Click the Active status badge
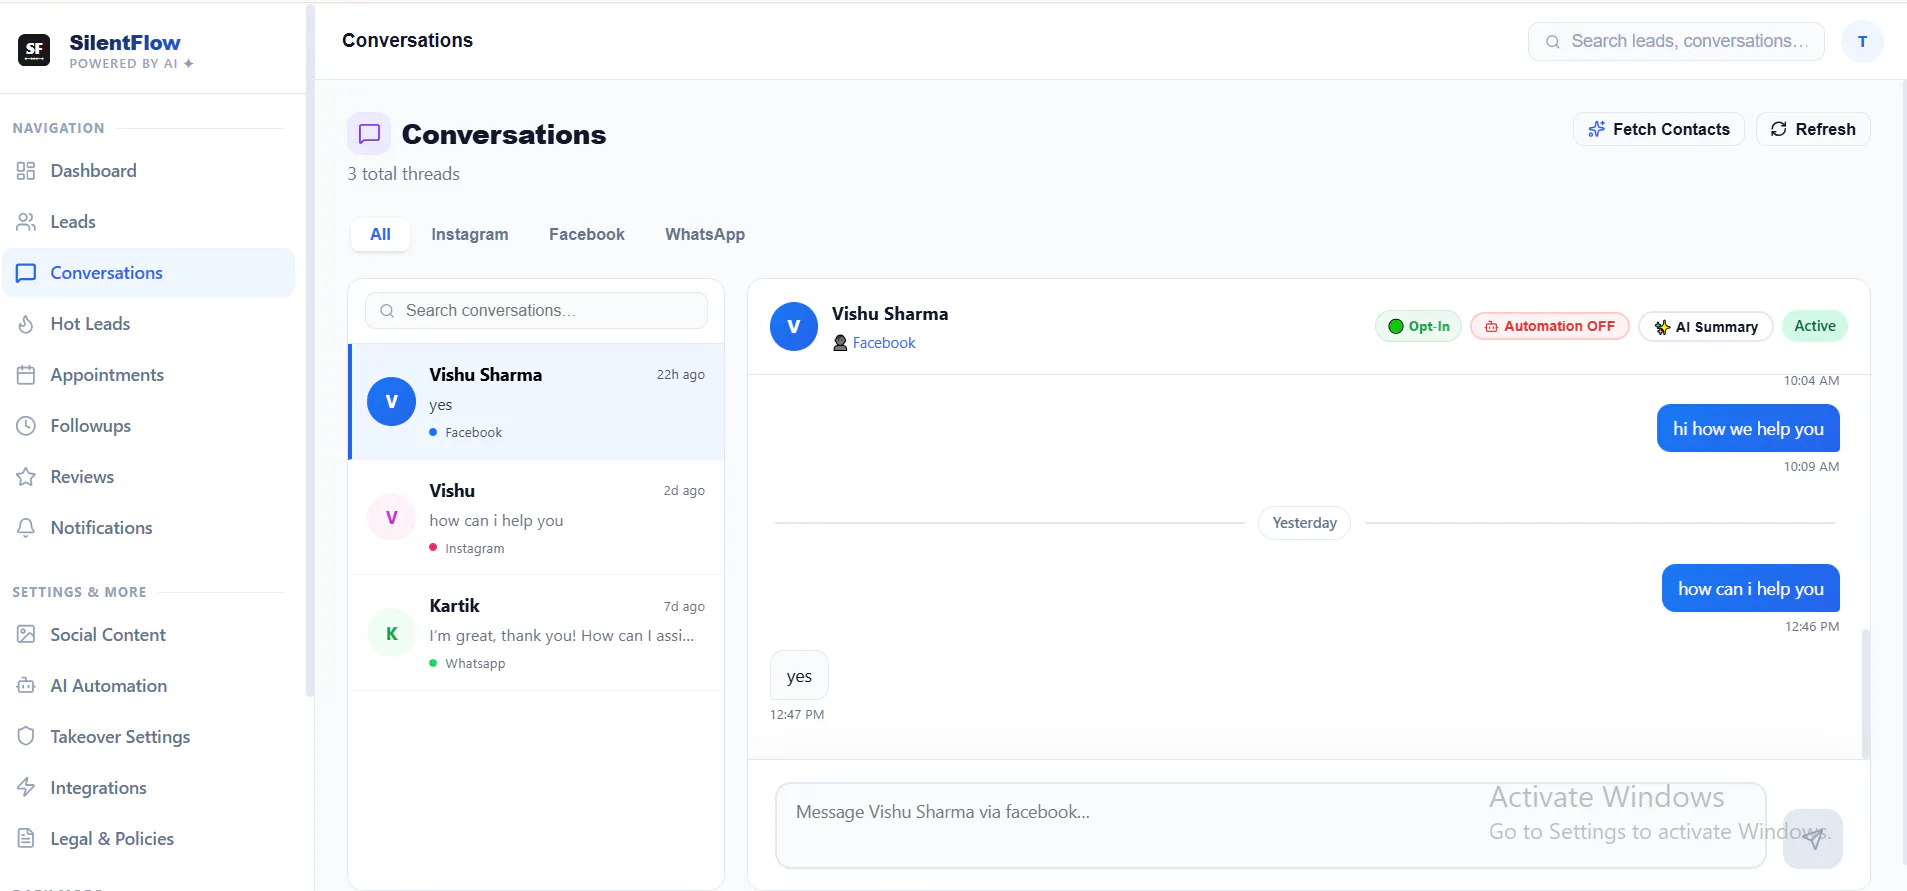1907x891 pixels. click(1814, 326)
